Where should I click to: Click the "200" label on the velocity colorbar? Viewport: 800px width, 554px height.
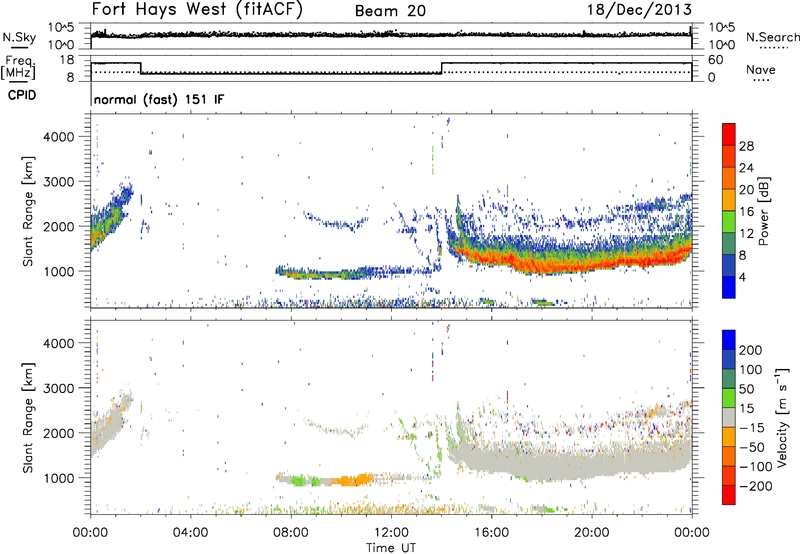[751, 350]
